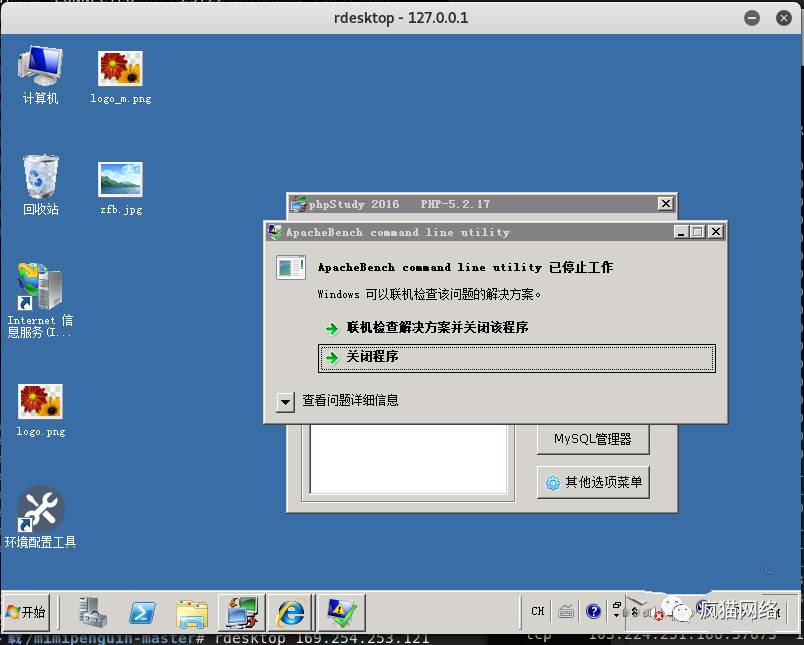Screen dimensions: 804x645
Task: Open Internet Explorer from the taskbar
Action: pos(291,612)
